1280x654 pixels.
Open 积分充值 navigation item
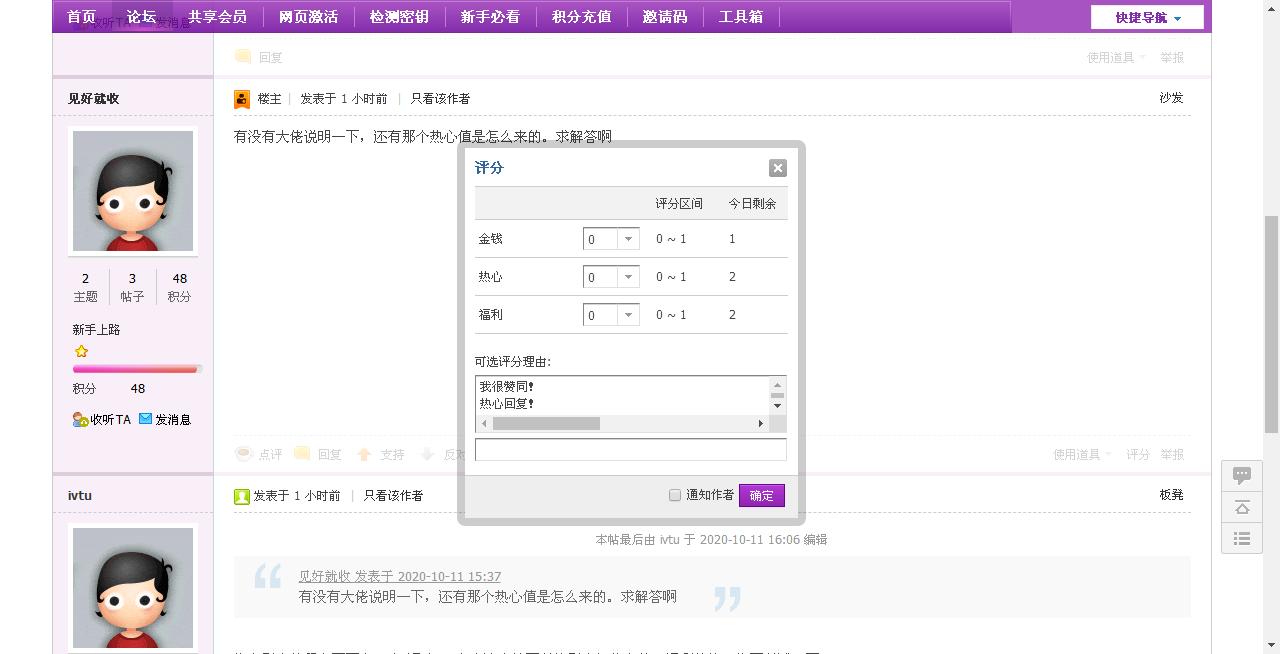pyautogui.click(x=581, y=17)
